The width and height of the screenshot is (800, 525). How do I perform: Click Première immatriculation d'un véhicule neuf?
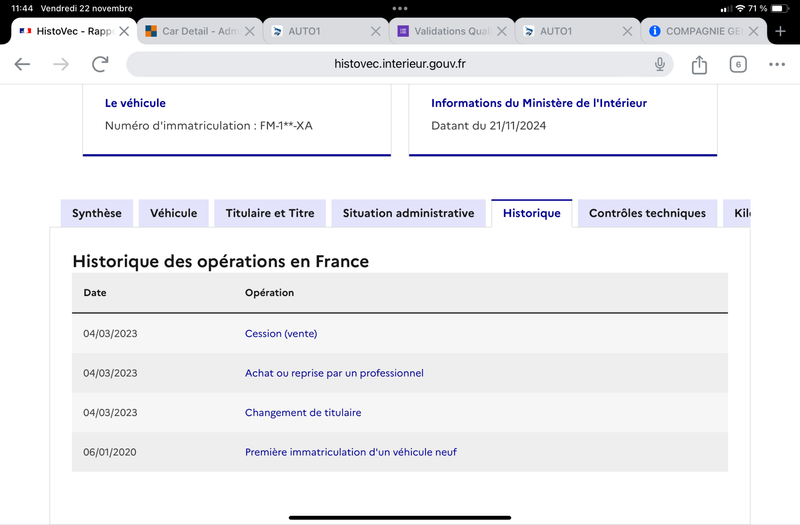click(x=351, y=452)
